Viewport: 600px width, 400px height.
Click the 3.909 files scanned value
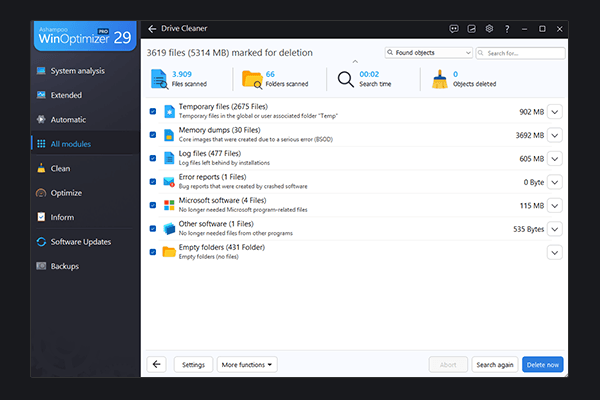[x=182, y=74]
